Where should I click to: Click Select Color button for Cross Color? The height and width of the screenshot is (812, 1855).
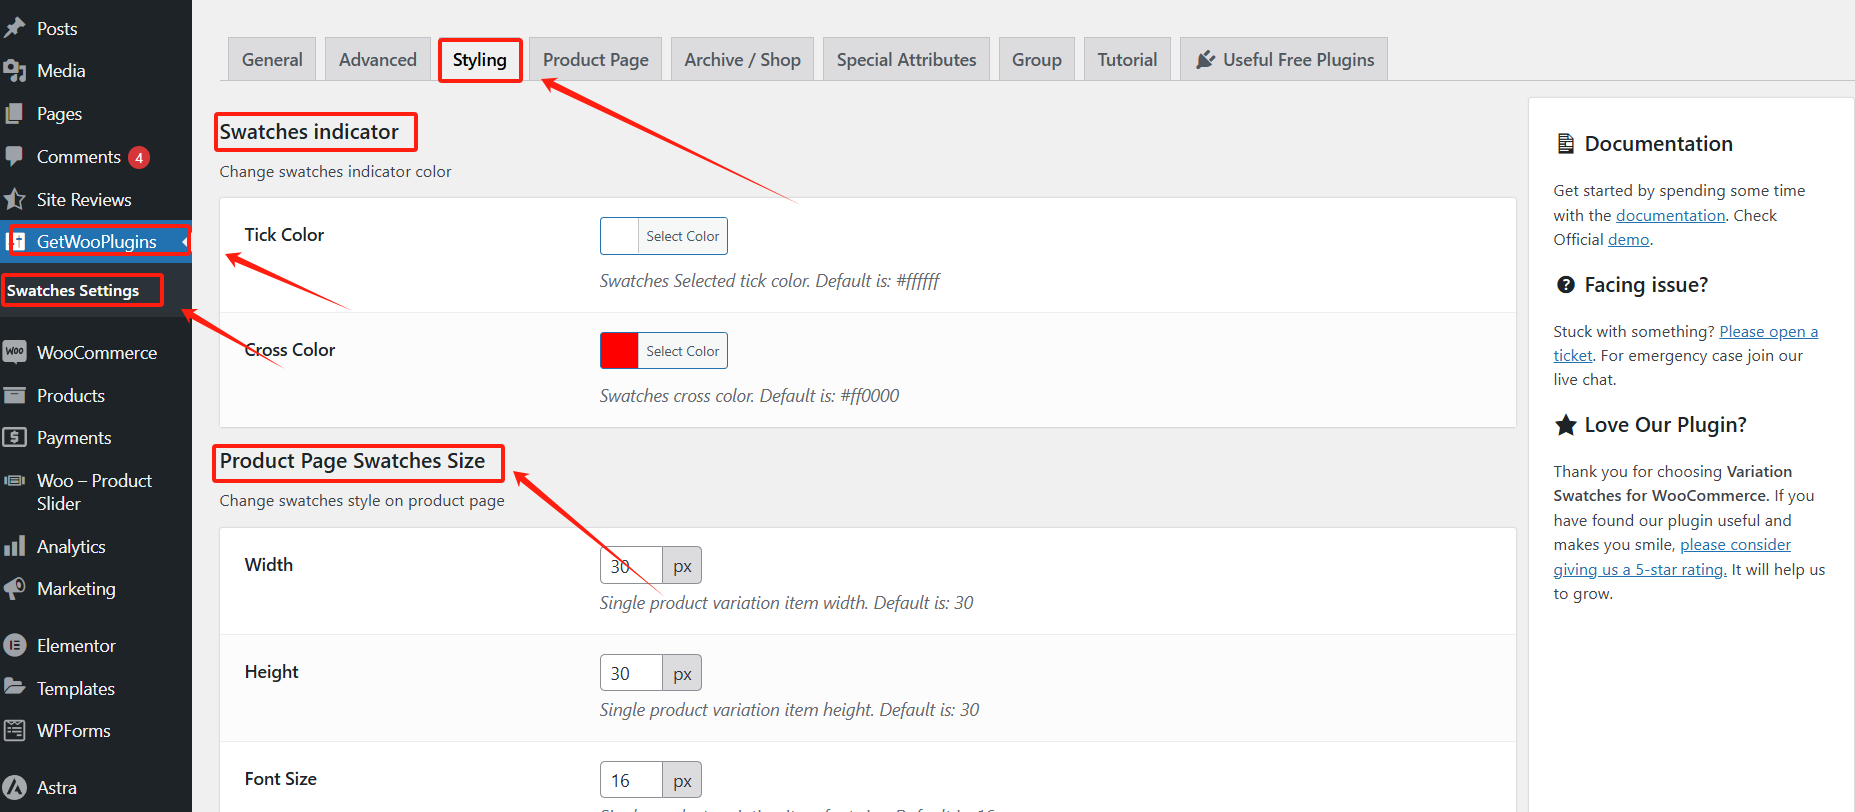[x=683, y=351]
